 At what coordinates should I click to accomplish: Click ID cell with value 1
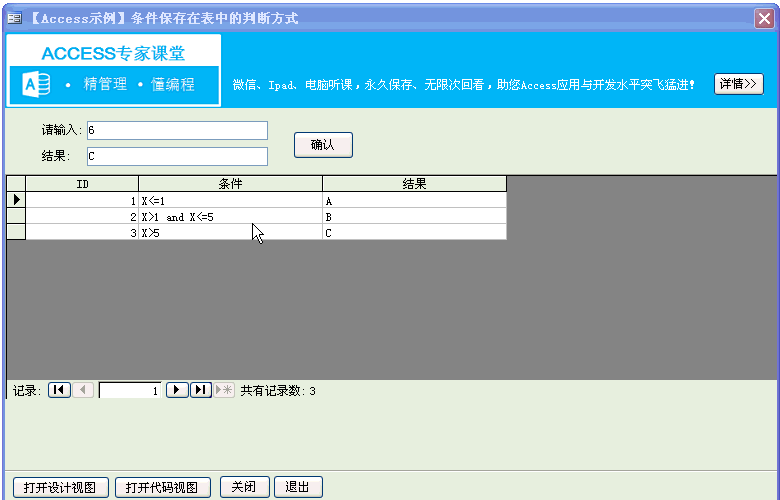(x=82, y=200)
